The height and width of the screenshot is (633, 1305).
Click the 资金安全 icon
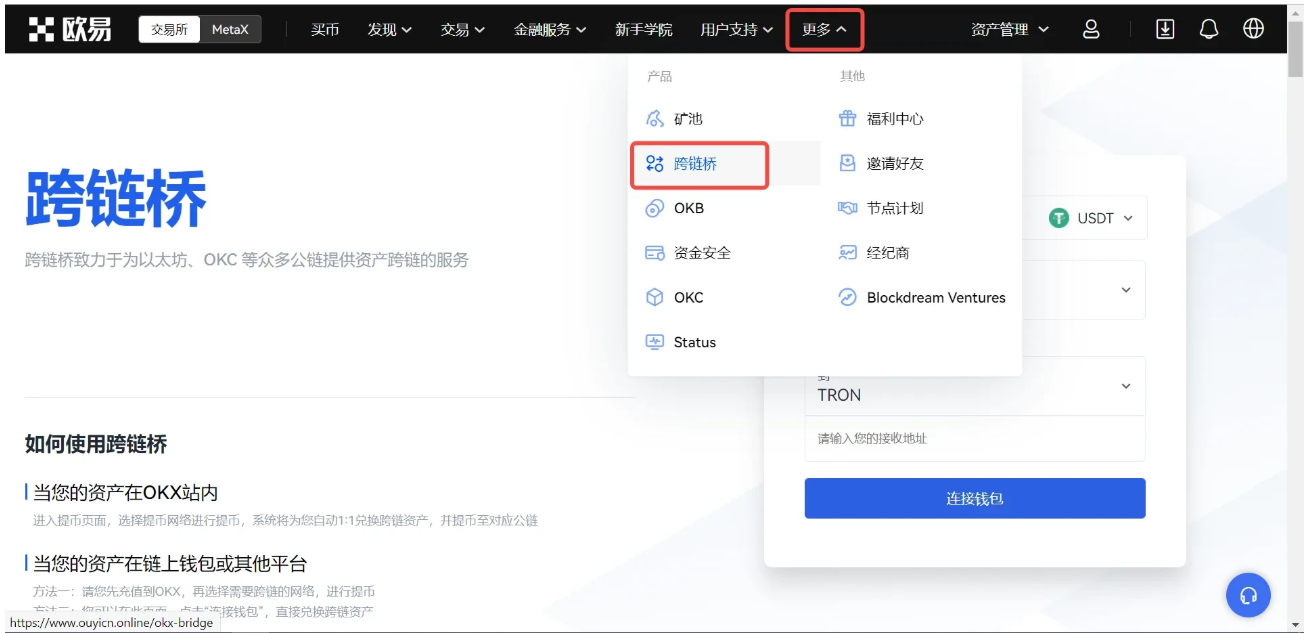coord(655,253)
